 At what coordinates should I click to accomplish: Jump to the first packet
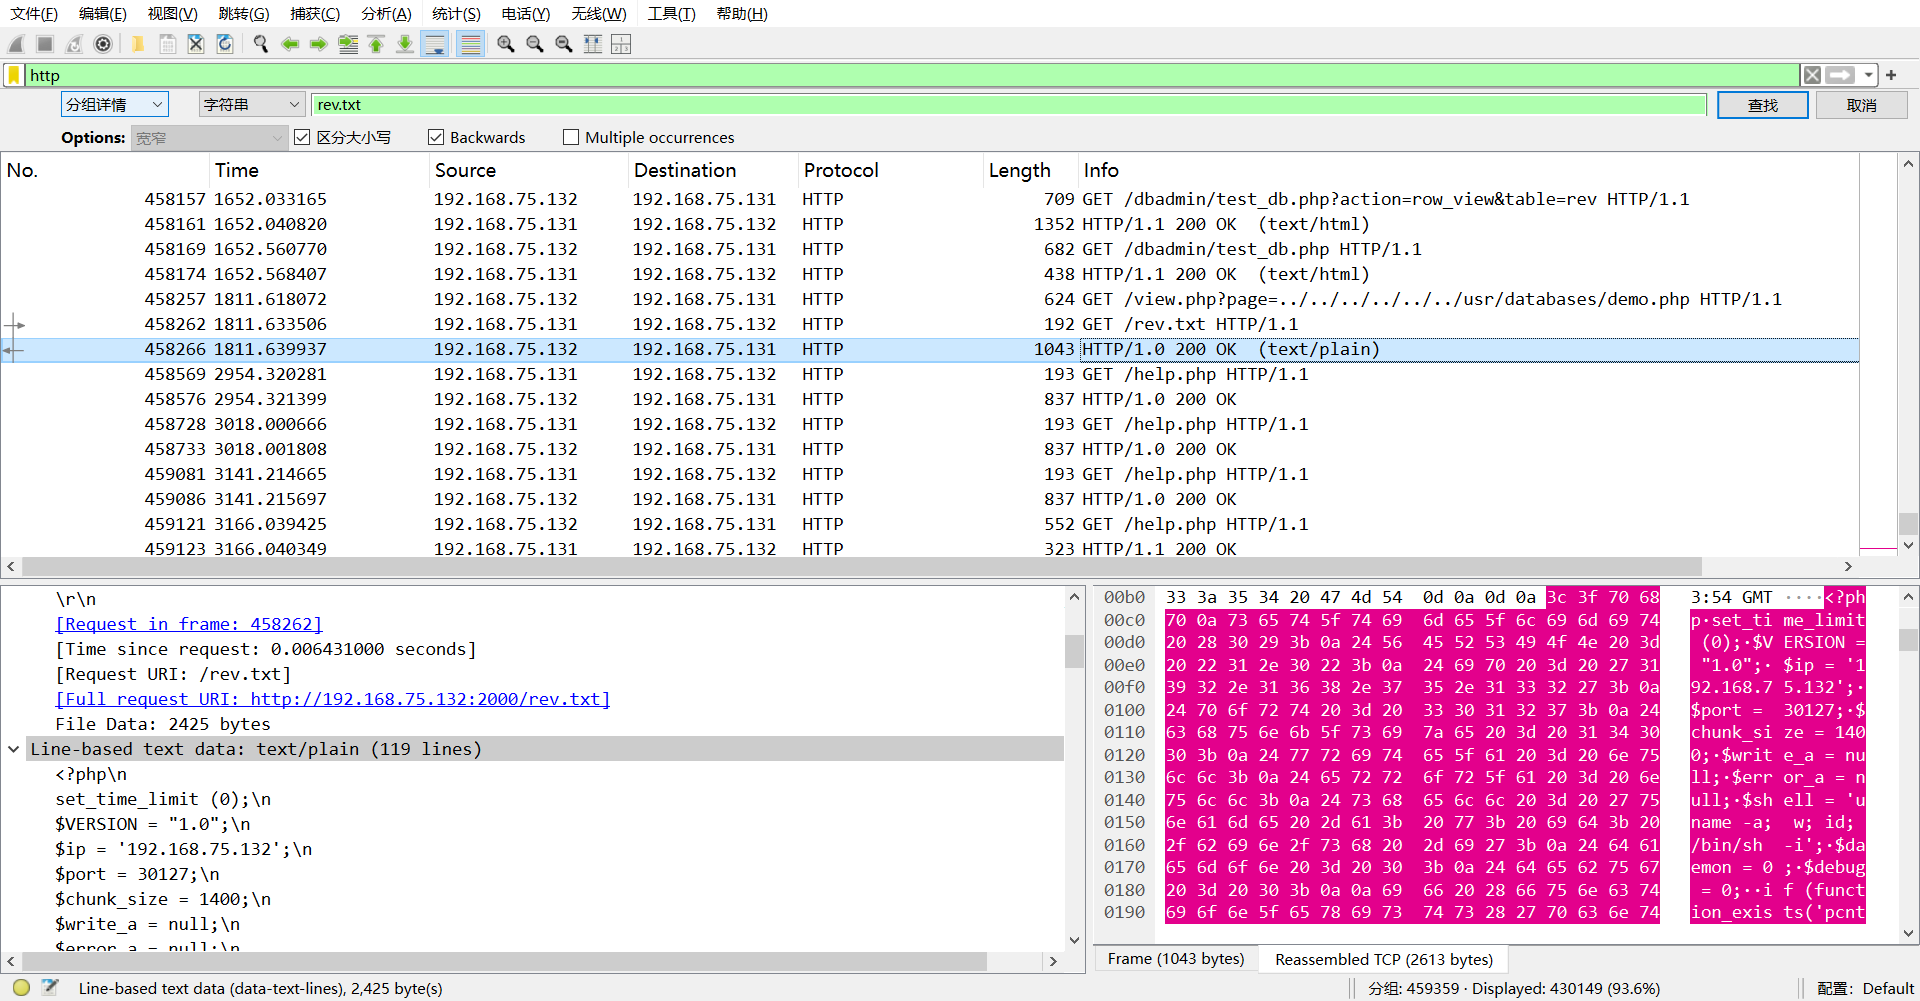coord(376,44)
